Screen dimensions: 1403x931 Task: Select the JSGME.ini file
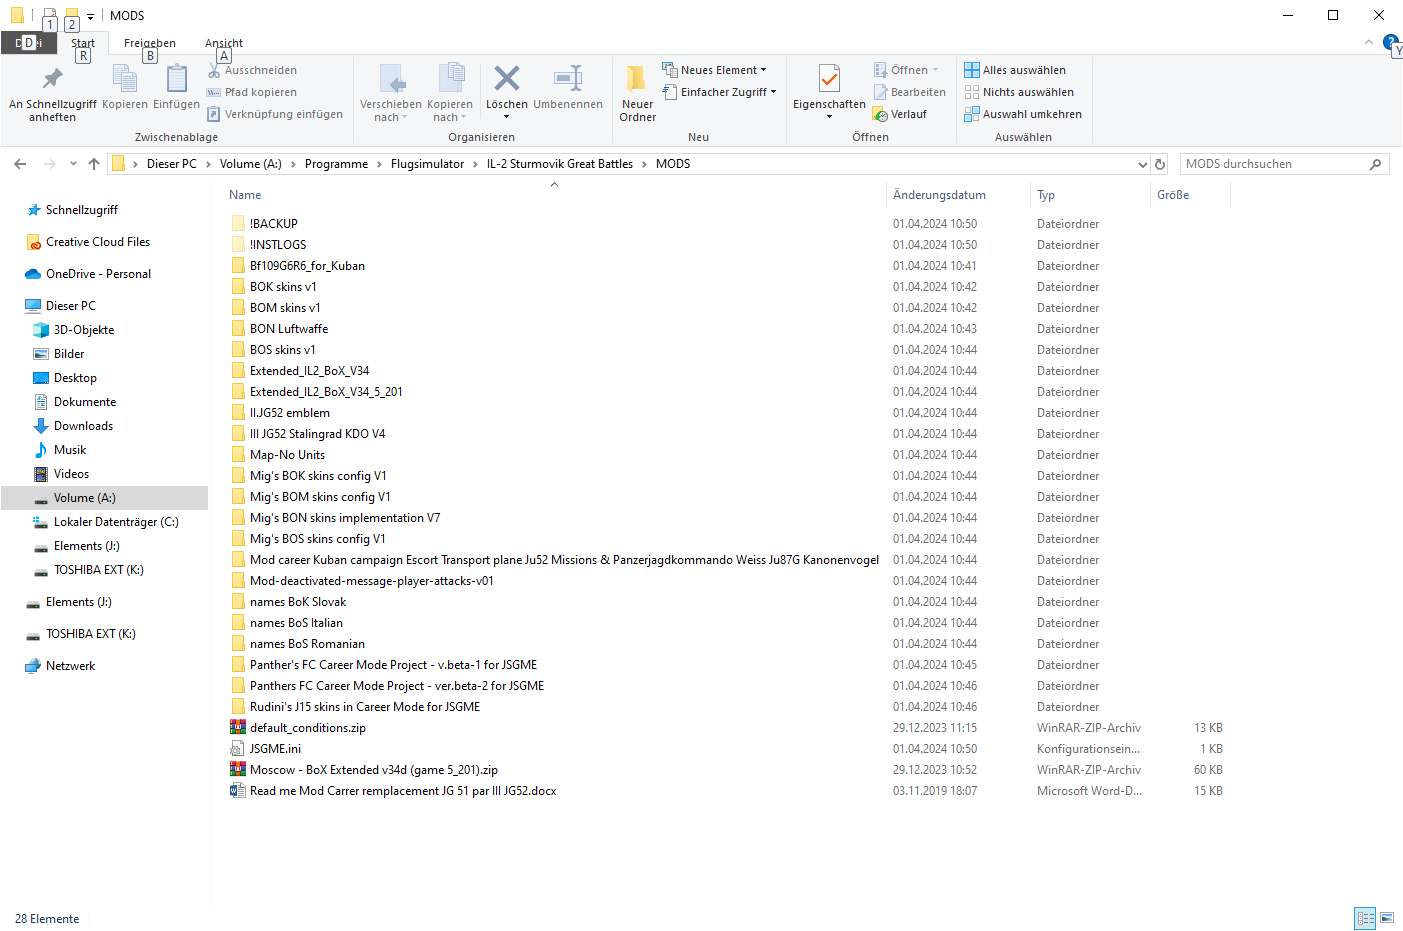(275, 749)
